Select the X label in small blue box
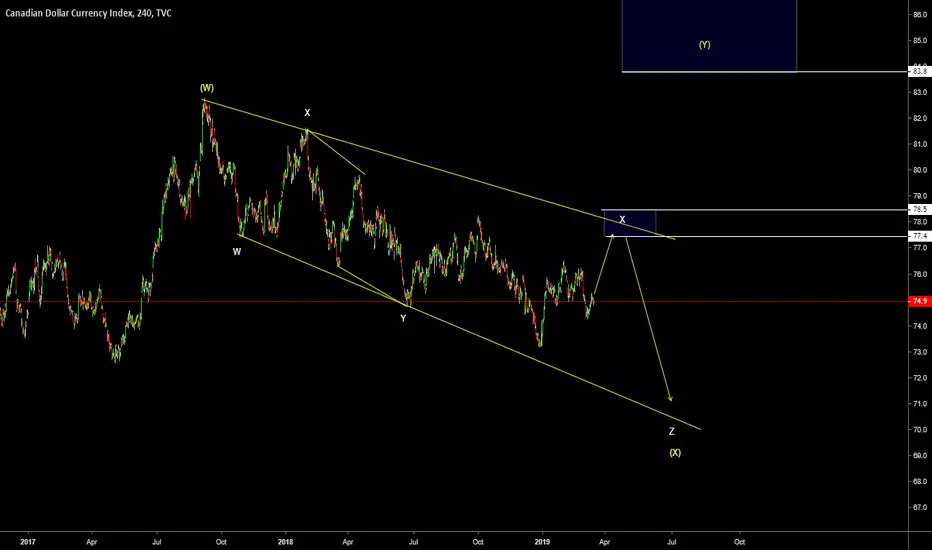This screenshot has width=932, height=550. click(x=622, y=219)
